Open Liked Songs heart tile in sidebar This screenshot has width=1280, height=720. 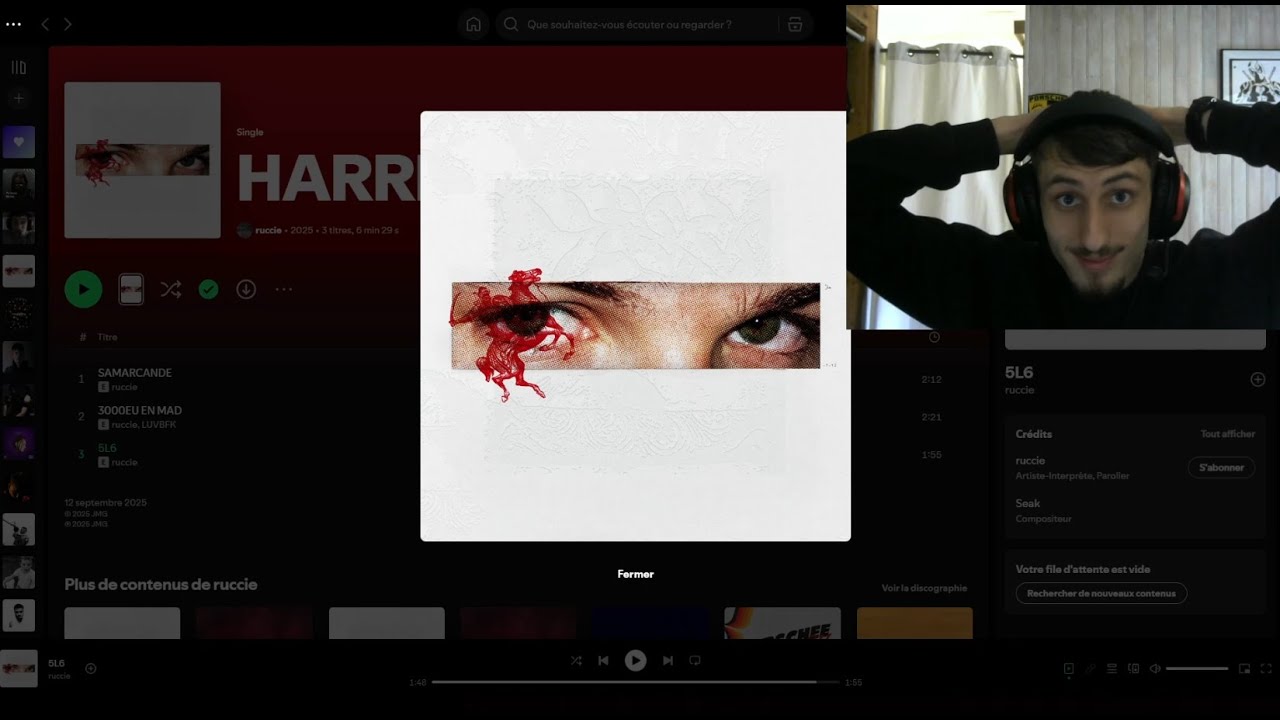pyautogui.click(x=18, y=142)
